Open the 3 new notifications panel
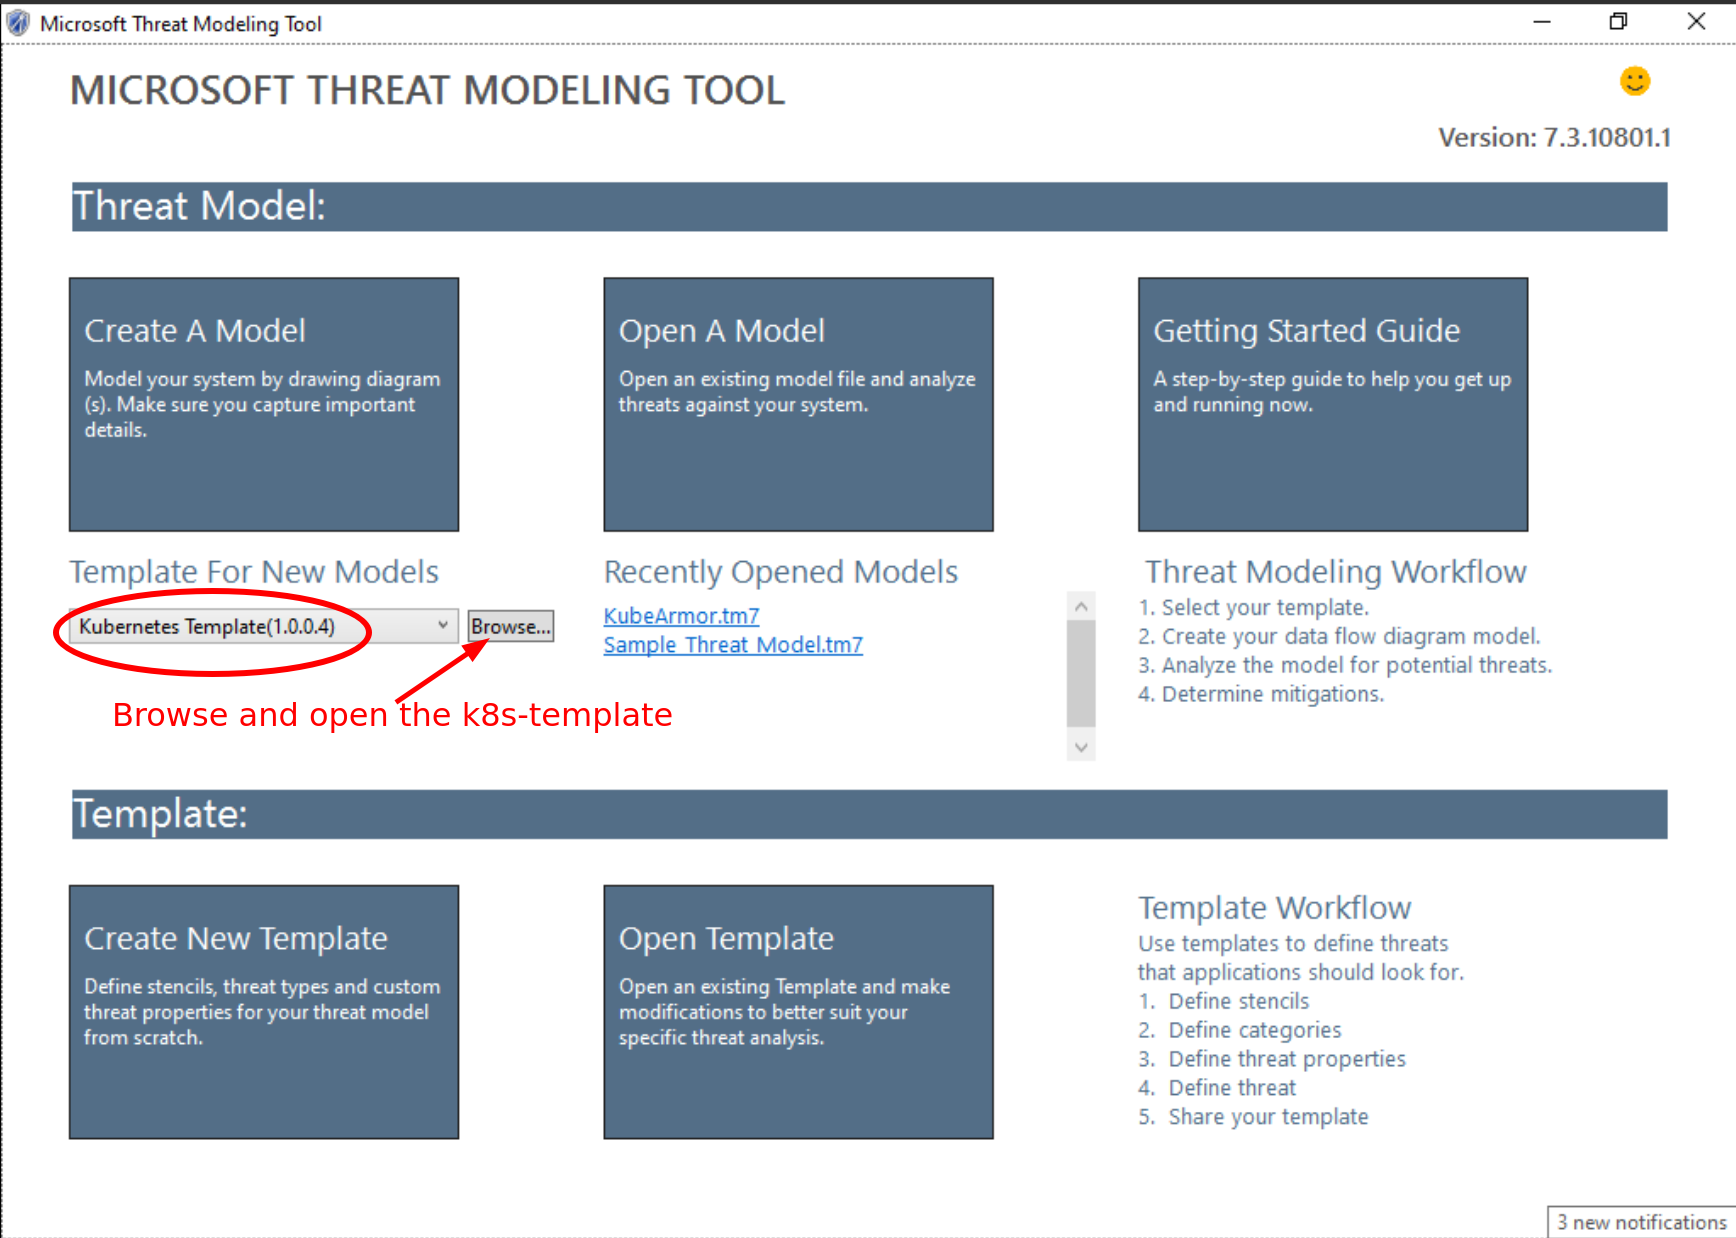 pos(1641,1222)
